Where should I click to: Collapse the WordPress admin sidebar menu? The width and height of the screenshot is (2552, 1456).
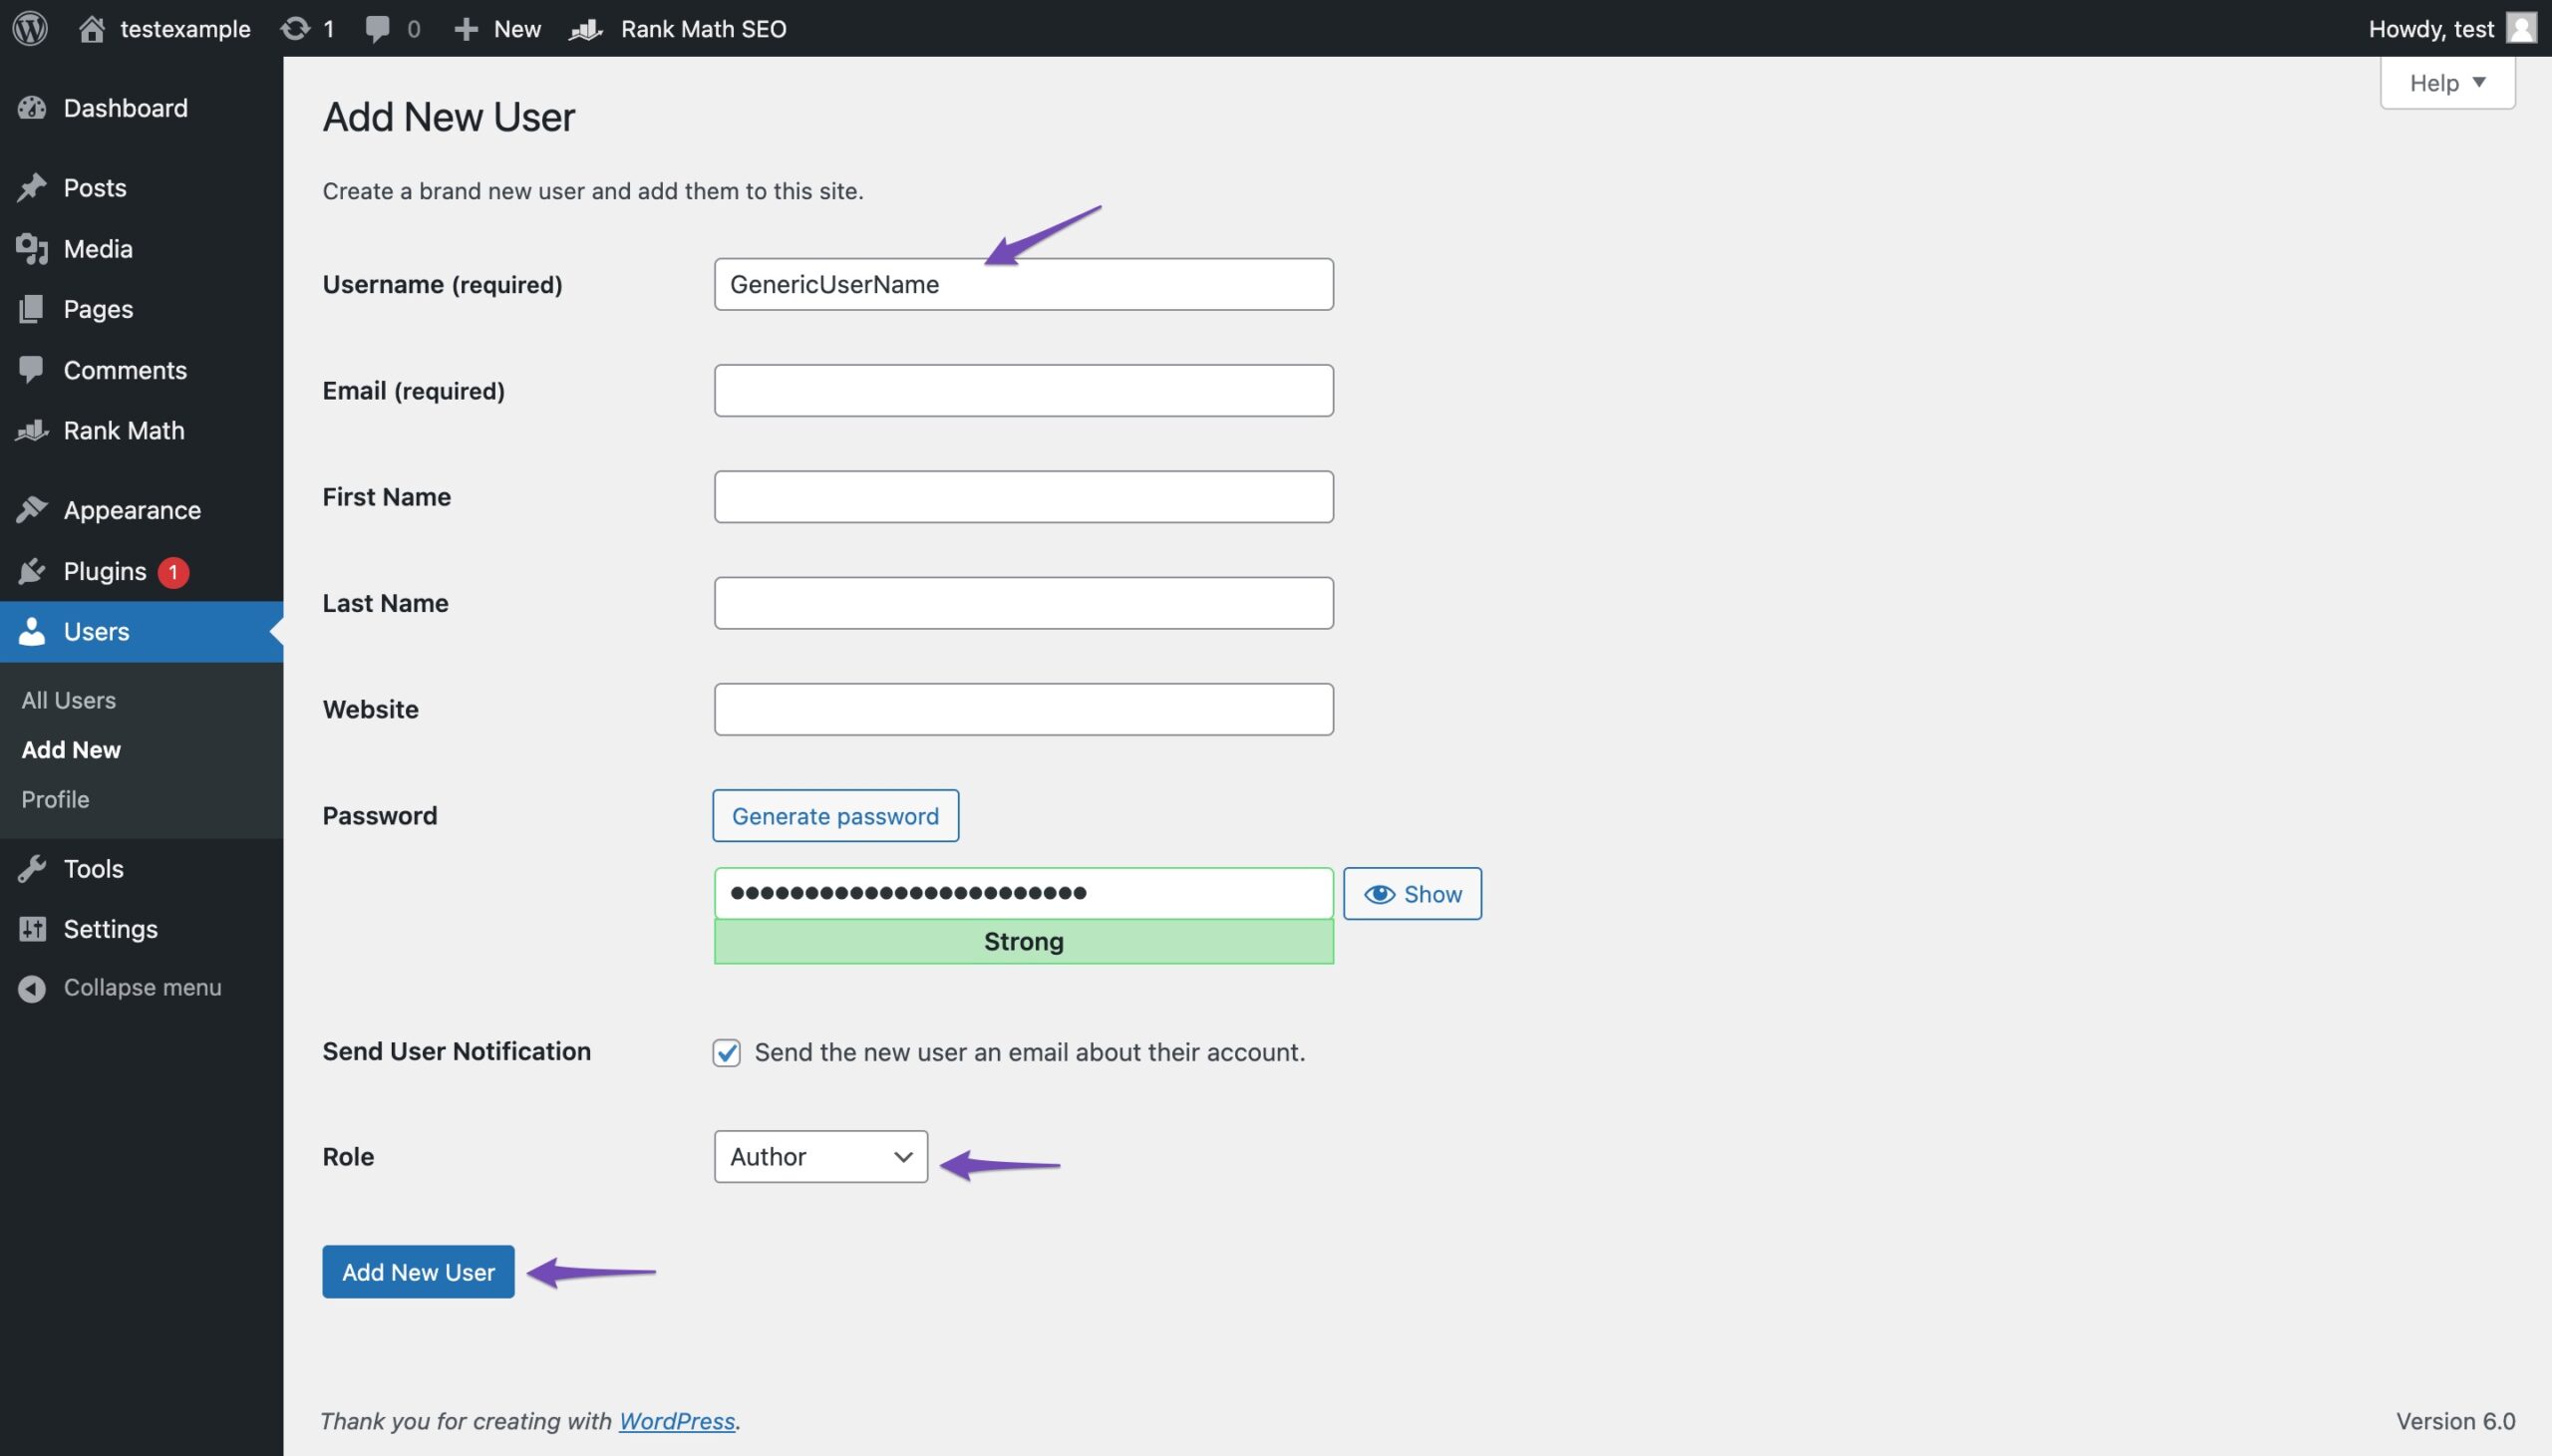click(142, 987)
